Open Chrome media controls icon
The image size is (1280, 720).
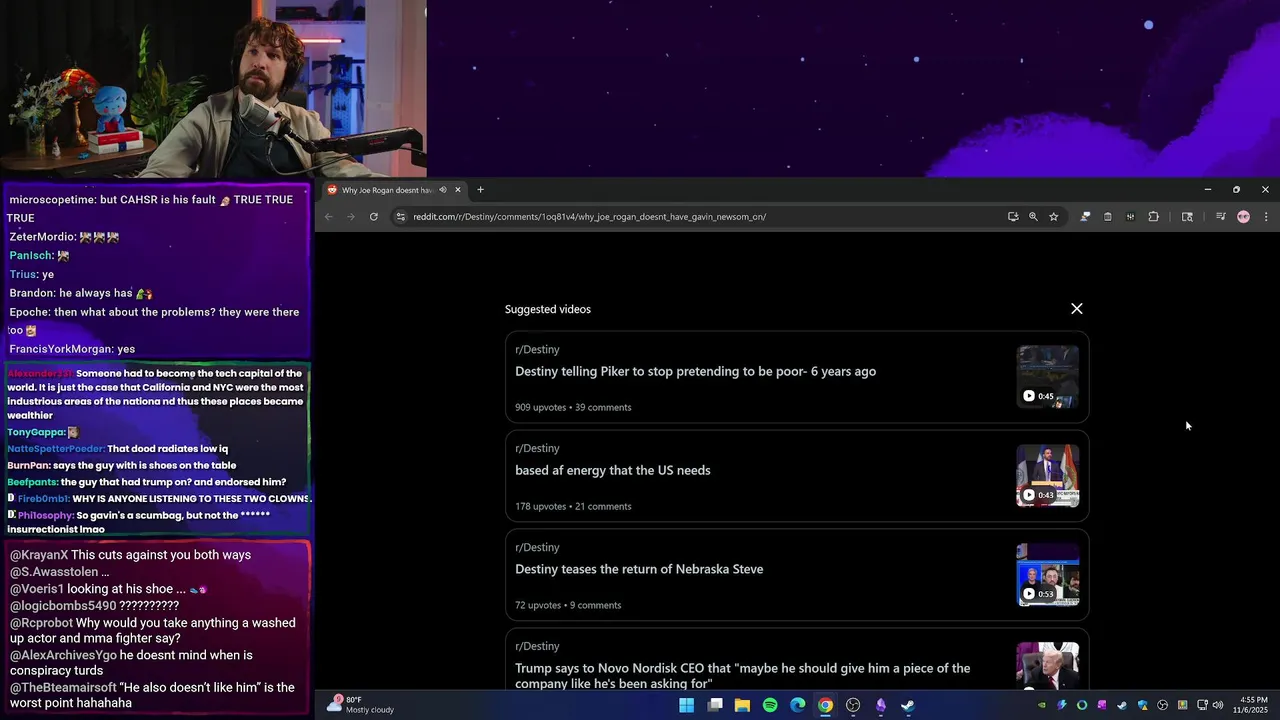1221,216
